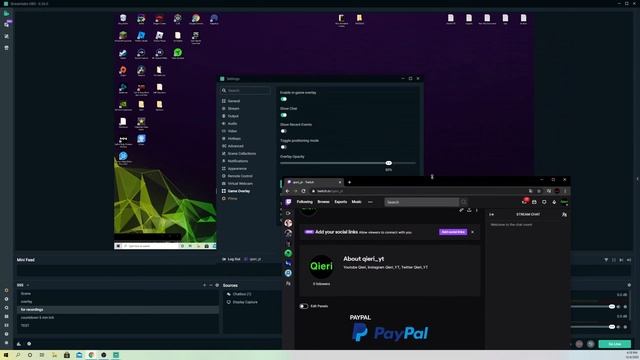Open Browse on Twitch navigation
The image size is (640, 360).
pos(323,202)
